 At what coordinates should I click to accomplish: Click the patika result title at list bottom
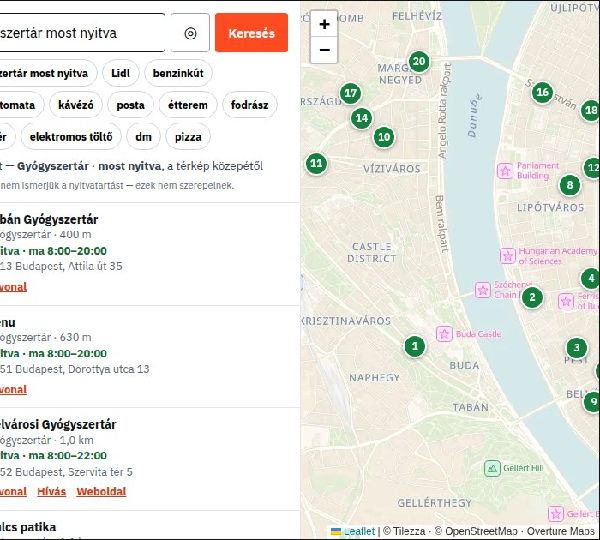(28, 527)
